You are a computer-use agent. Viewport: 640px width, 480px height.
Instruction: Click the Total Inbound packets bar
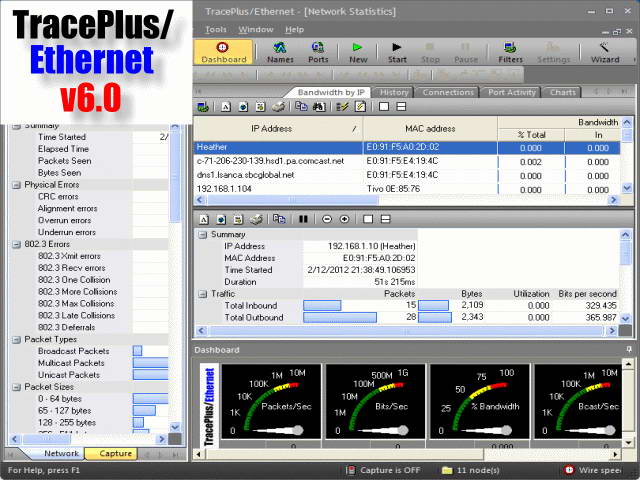(322, 305)
